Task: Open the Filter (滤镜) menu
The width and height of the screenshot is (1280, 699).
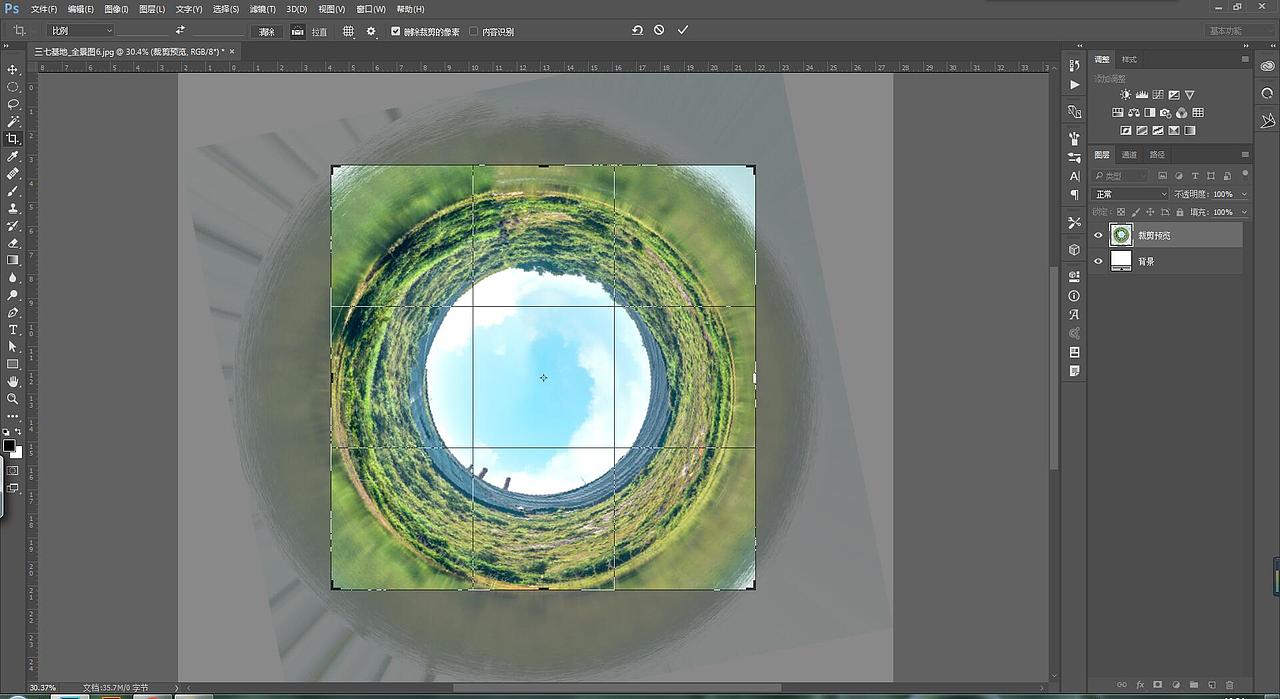Action: (262, 9)
